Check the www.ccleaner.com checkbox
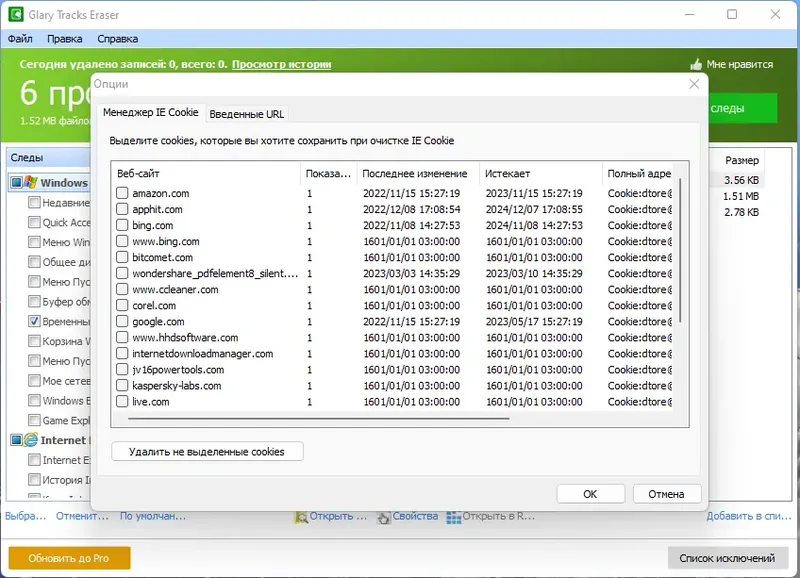This screenshot has height=578, width=800. point(122,289)
